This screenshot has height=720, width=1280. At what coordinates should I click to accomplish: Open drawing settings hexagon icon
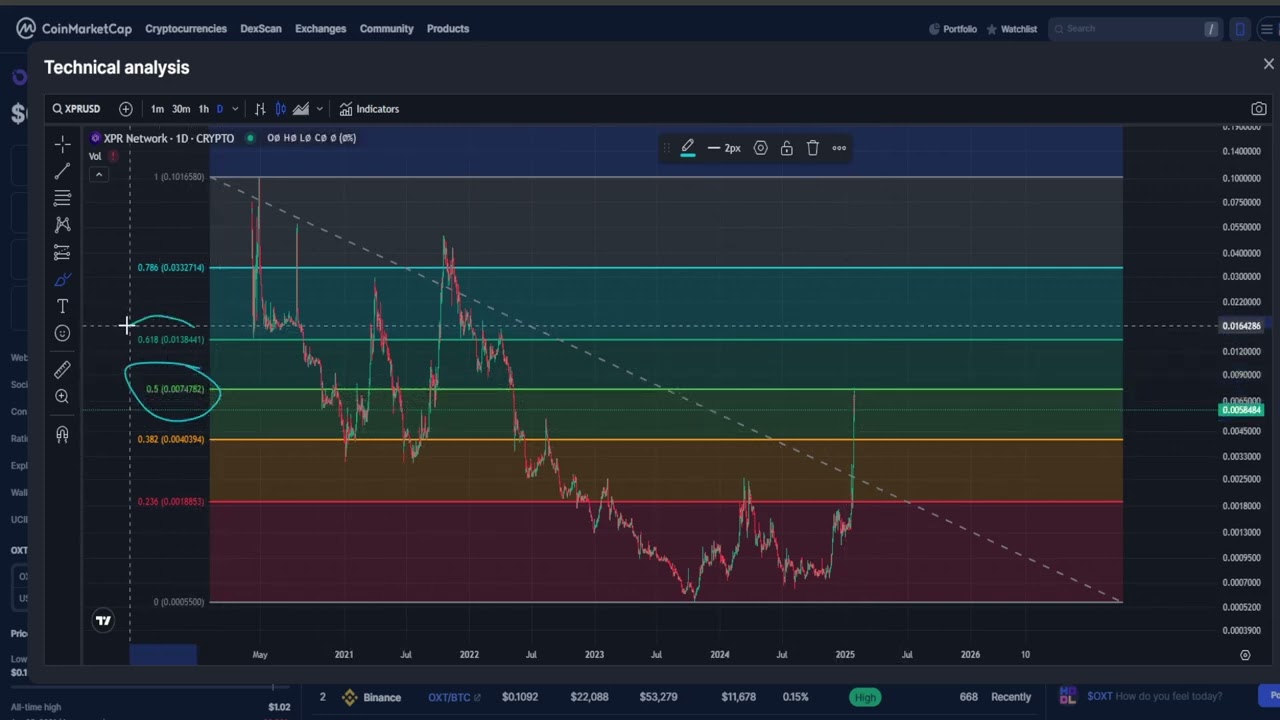pyautogui.click(x=760, y=148)
